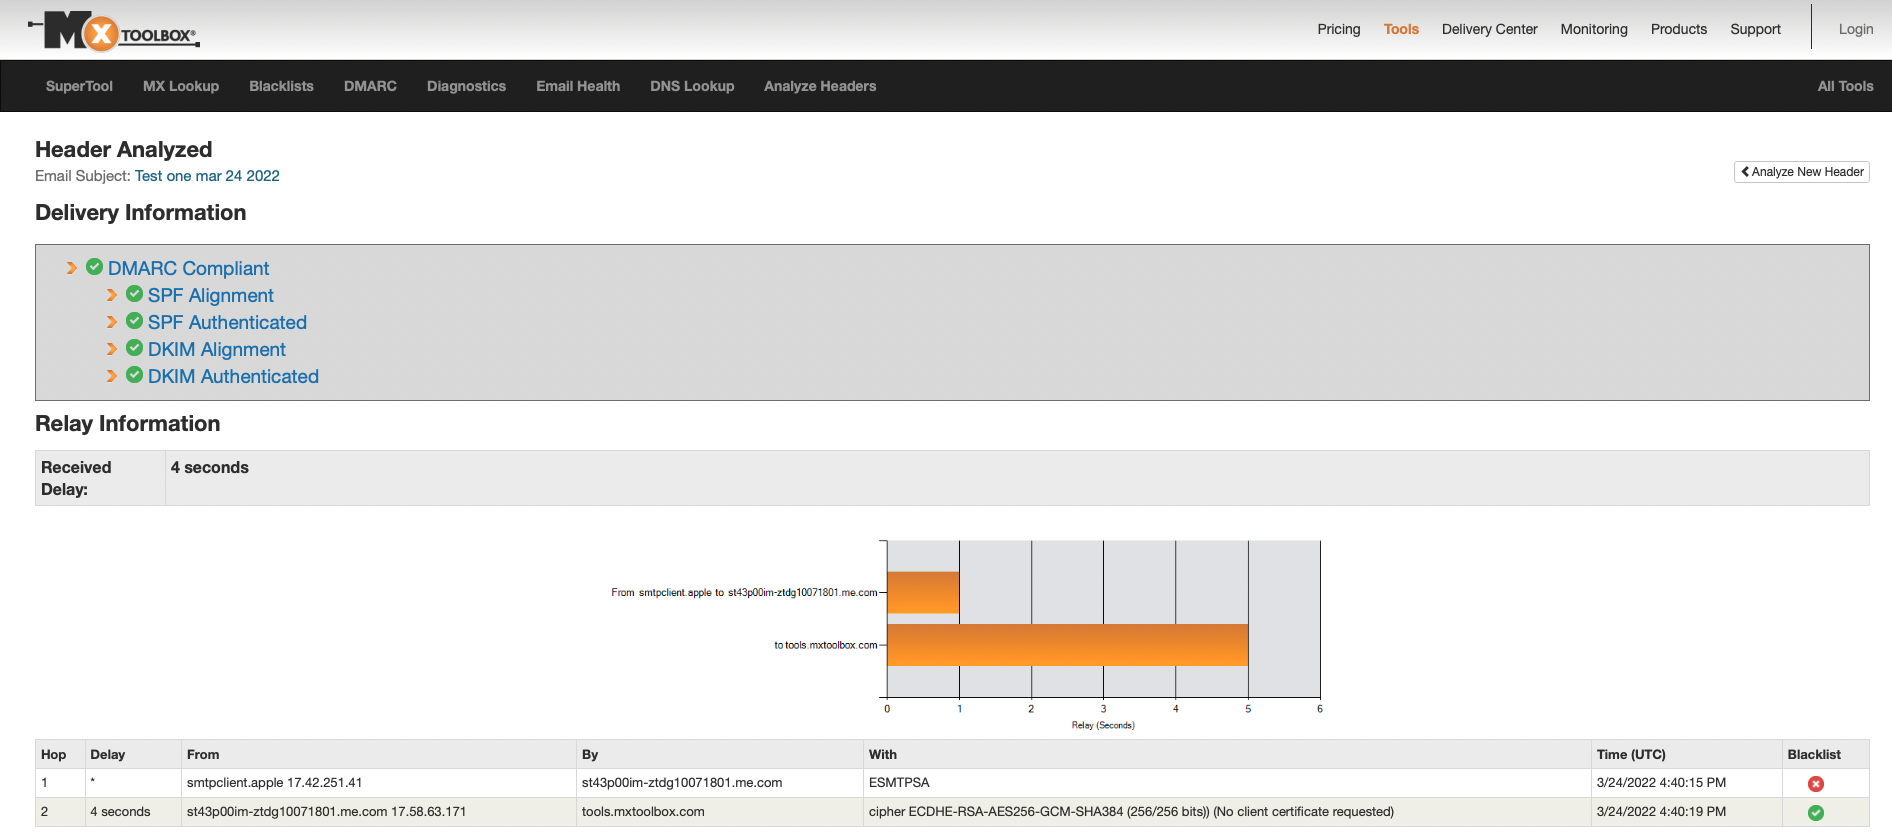Go to the Blacklists tool
The width and height of the screenshot is (1892, 839).
281,86
